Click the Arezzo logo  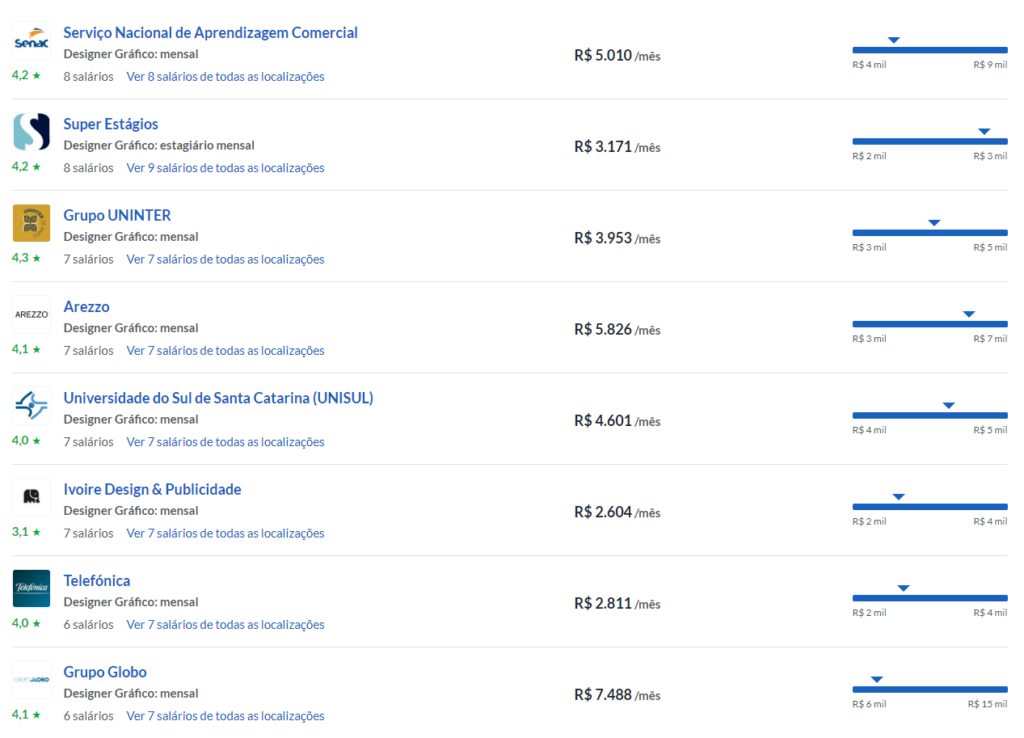(31, 315)
